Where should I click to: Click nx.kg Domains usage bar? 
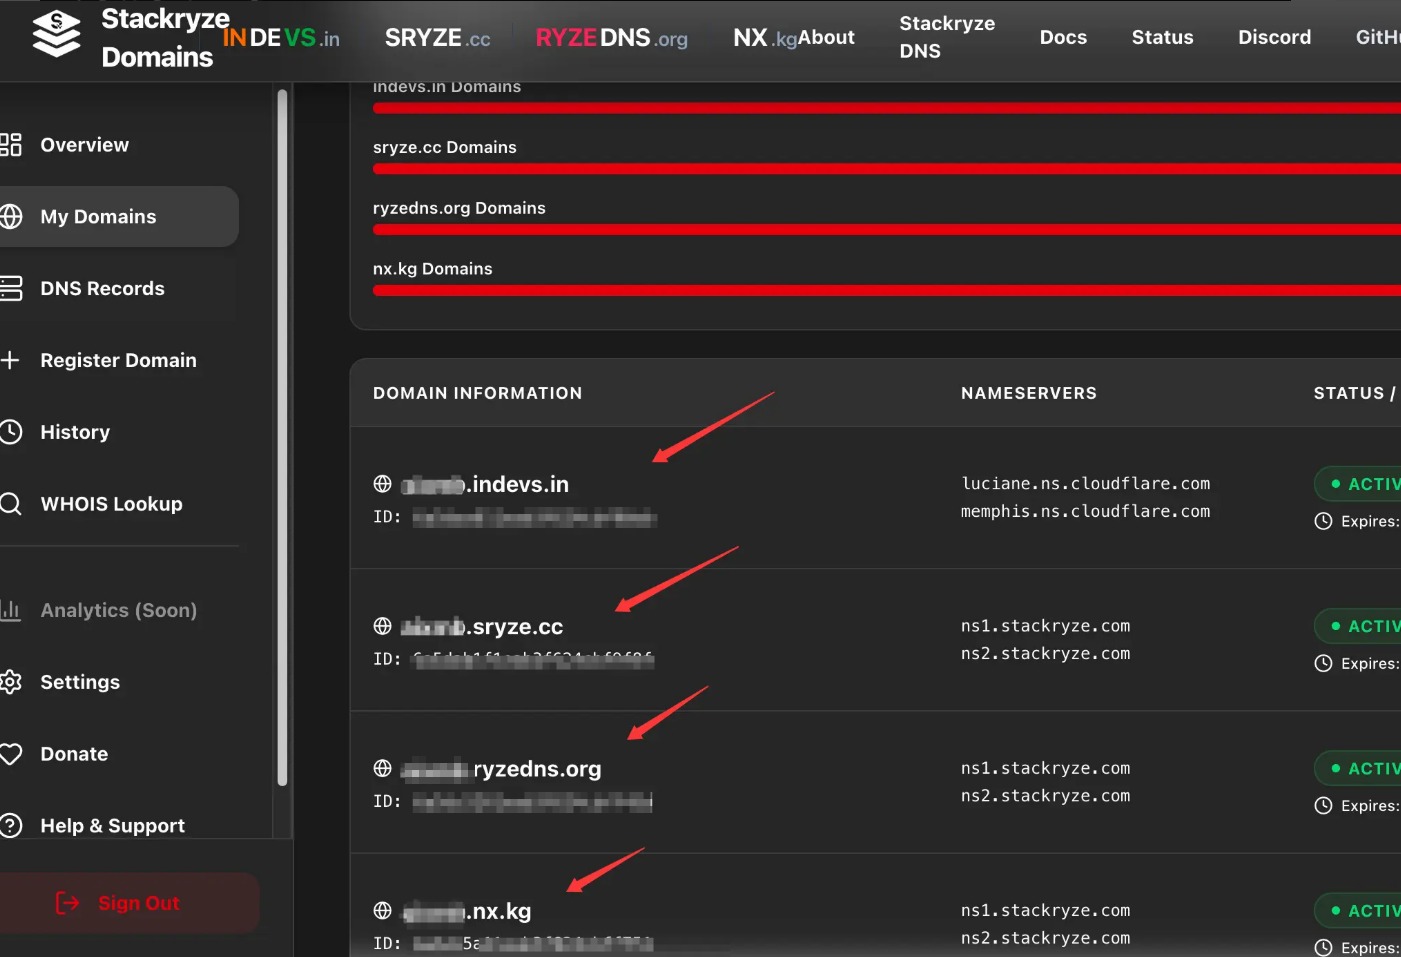(x=886, y=291)
